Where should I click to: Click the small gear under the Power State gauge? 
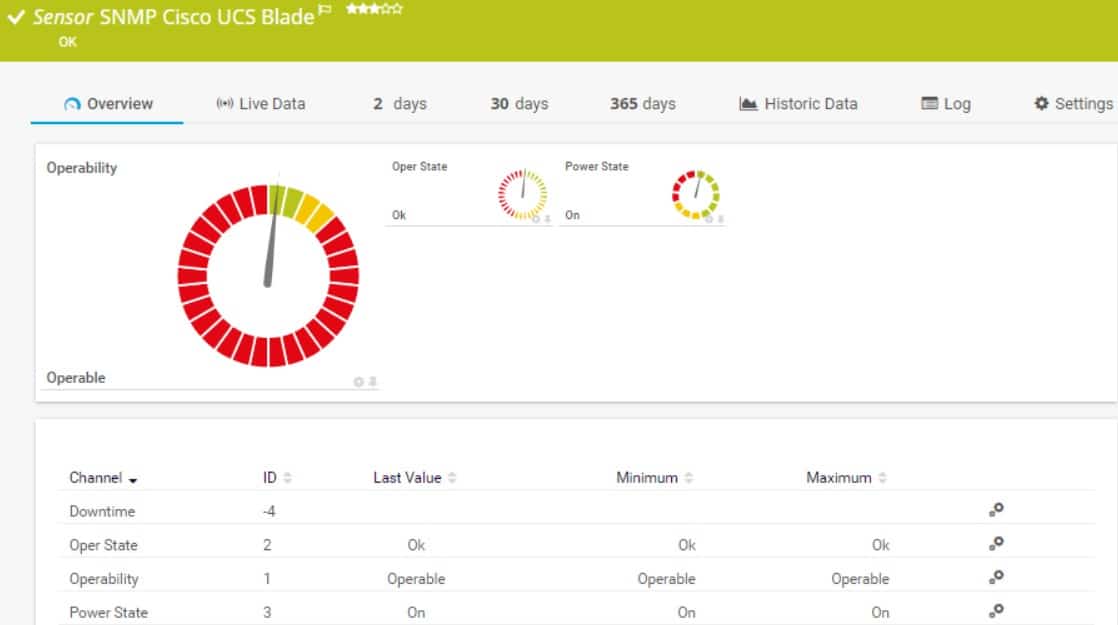coord(709,219)
